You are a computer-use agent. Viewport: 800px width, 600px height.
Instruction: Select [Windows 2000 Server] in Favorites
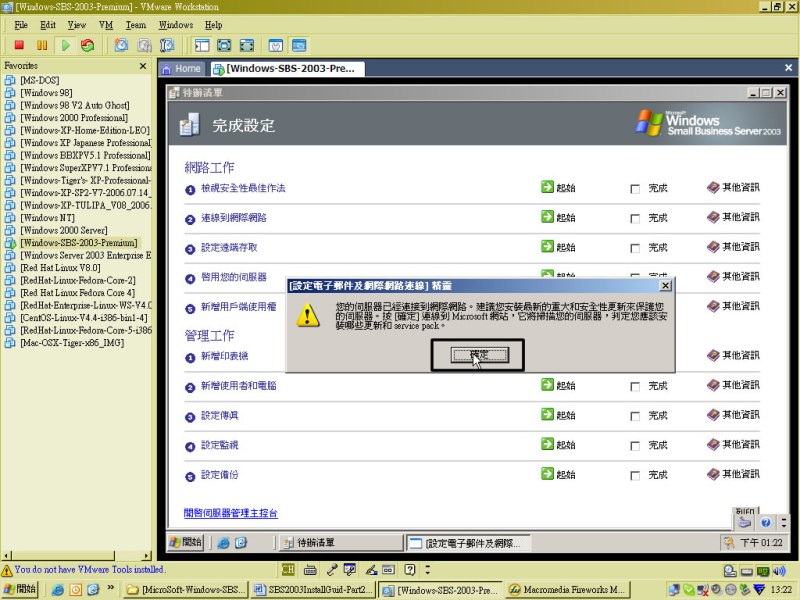64,230
